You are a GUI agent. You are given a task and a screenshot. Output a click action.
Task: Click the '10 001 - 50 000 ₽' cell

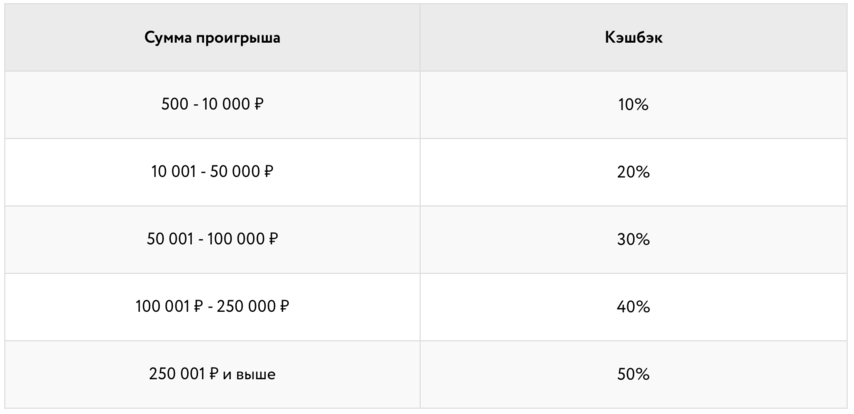tap(212, 172)
